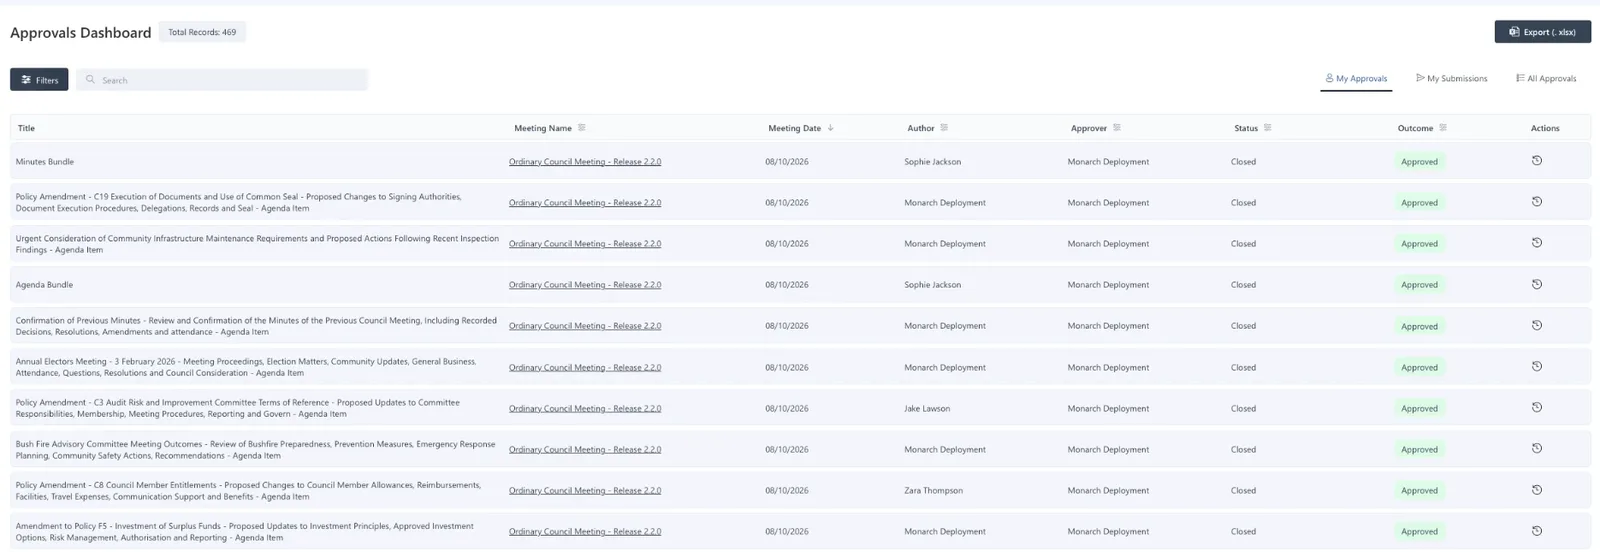1600x552 pixels.
Task: Open Meeting Name column filter menu
Action: (x=582, y=128)
